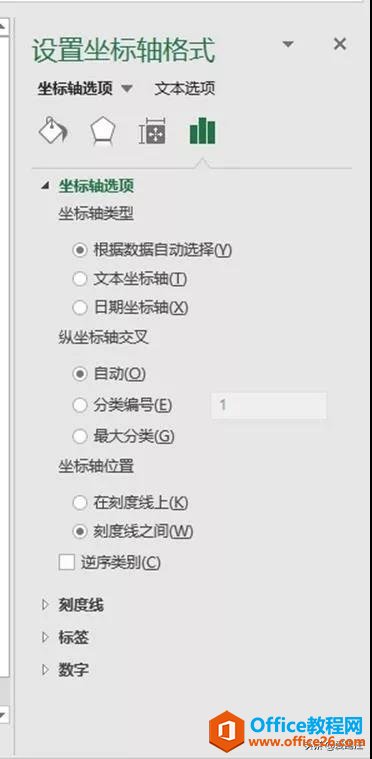
Task: Select the Axis Options bar chart icon
Action: point(202,131)
